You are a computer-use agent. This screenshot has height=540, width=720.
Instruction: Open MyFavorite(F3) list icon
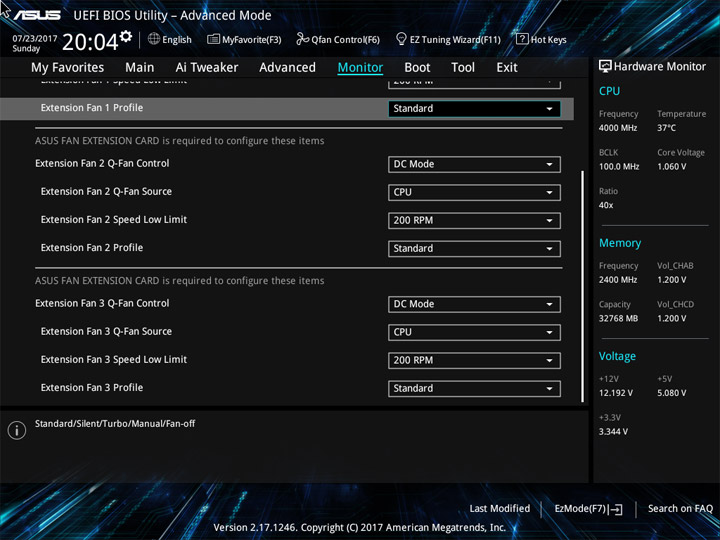(x=213, y=39)
